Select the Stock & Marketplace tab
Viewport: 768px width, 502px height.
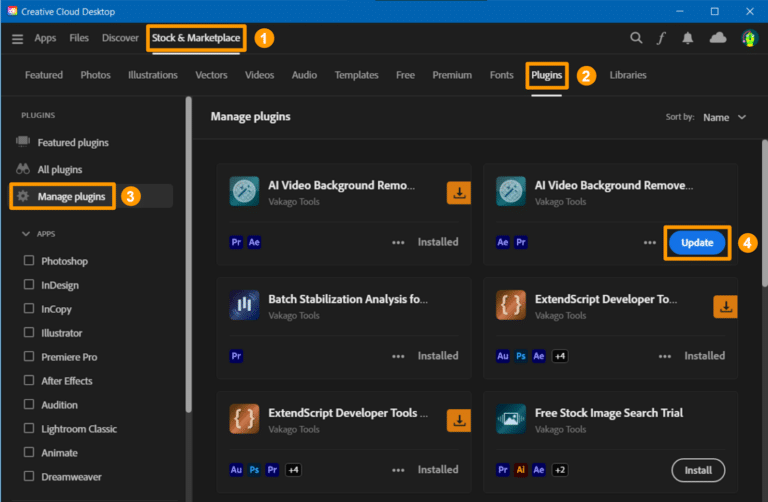coord(196,38)
